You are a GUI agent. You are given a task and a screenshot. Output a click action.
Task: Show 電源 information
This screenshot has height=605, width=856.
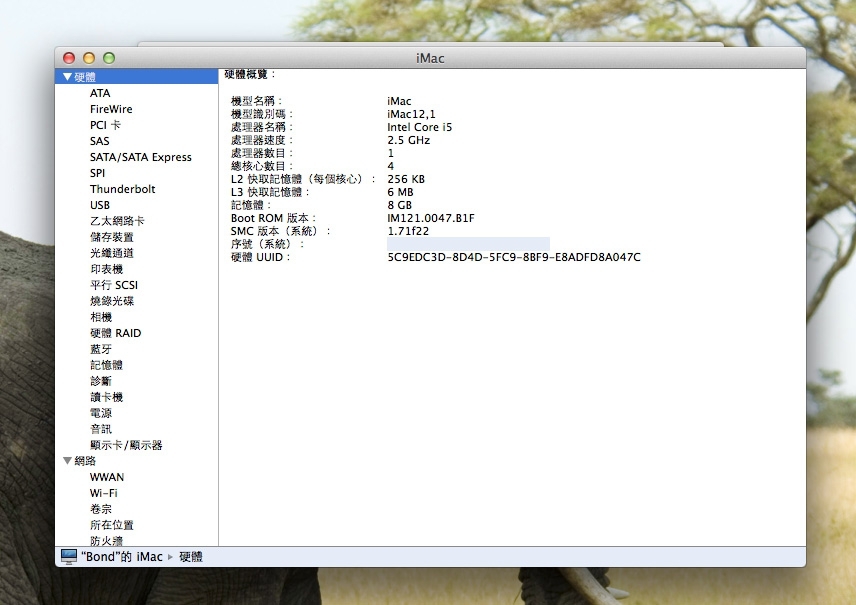101,413
